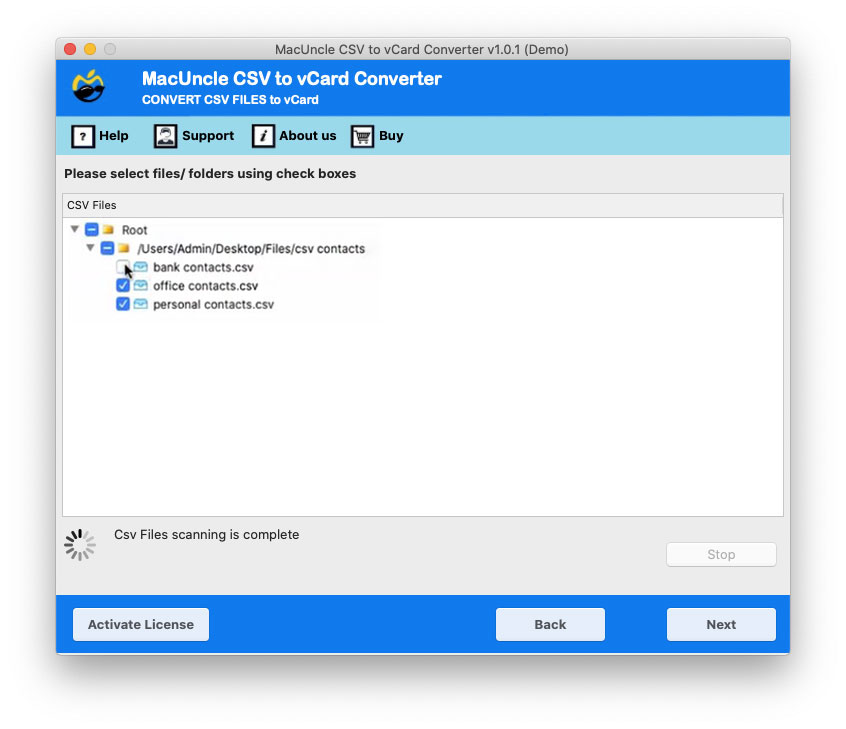Click the csv contacts folder icon
The width and height of the screenshot is (846, 729).
[124, 248]
